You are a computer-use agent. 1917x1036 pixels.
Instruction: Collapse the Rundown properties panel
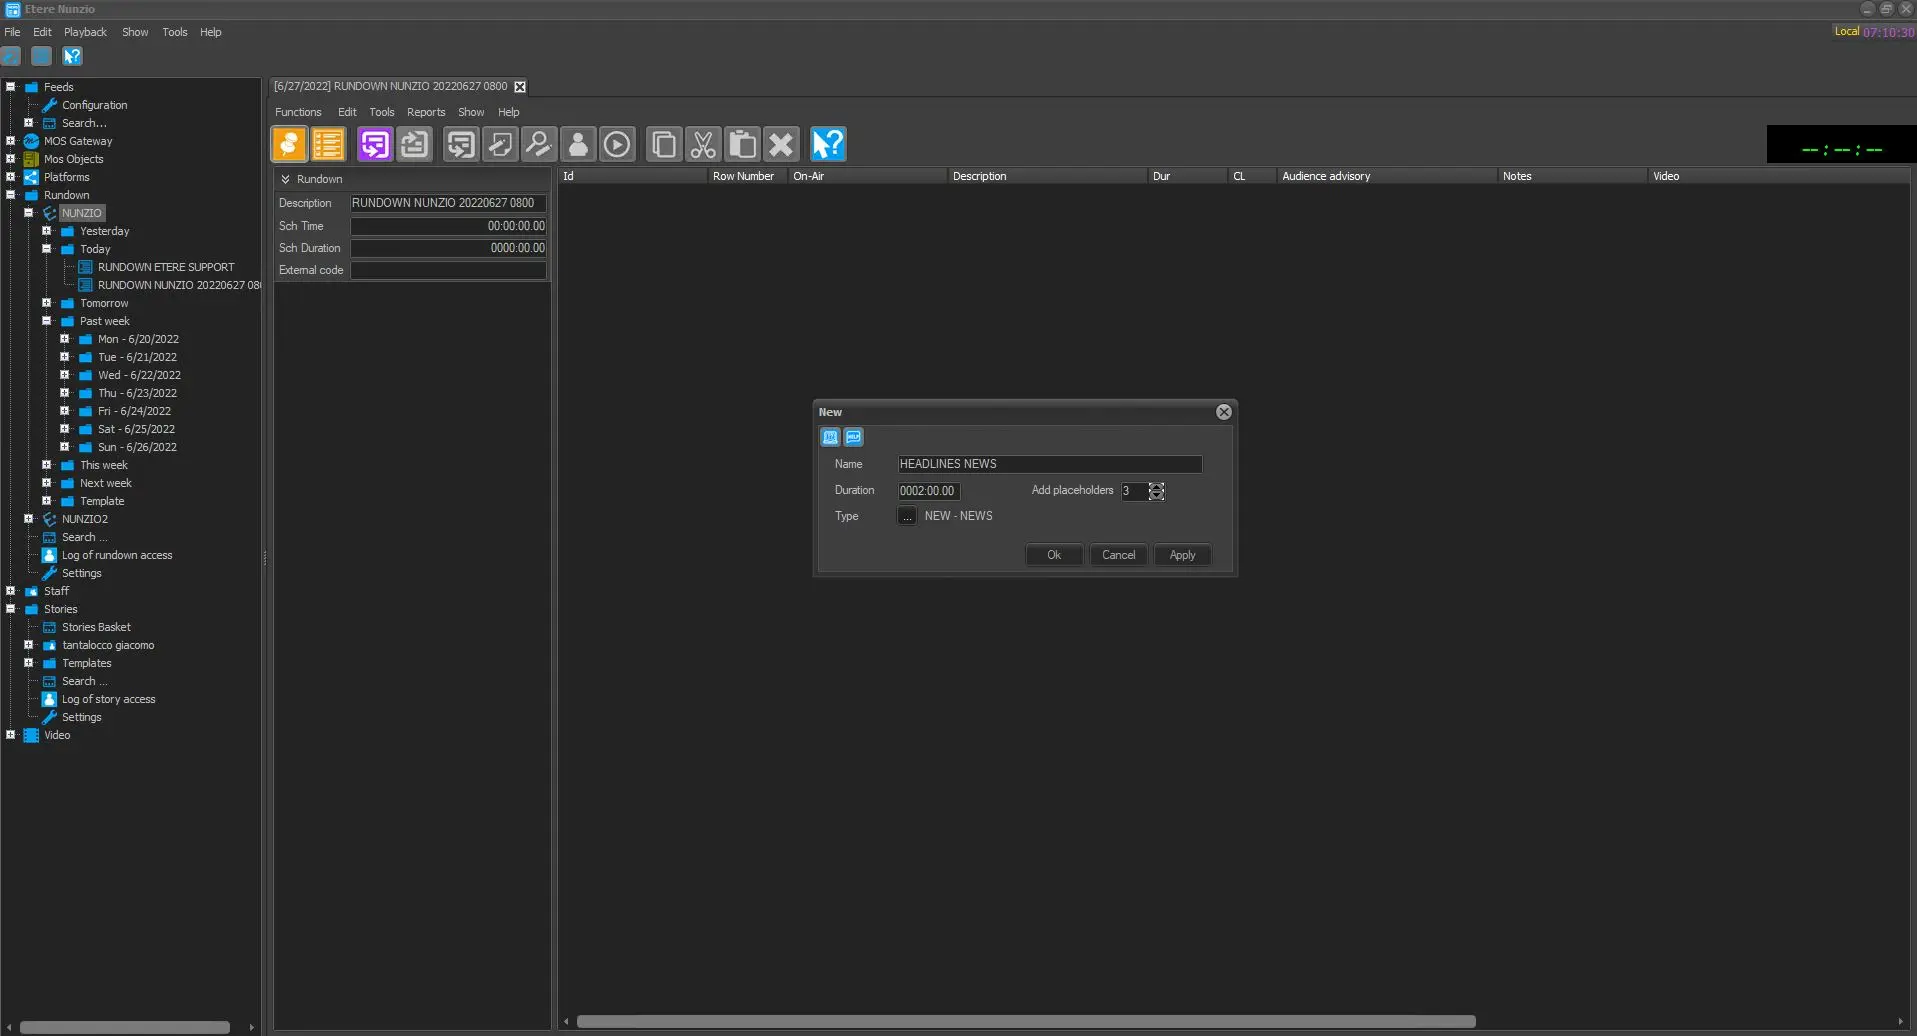point(285,179)
